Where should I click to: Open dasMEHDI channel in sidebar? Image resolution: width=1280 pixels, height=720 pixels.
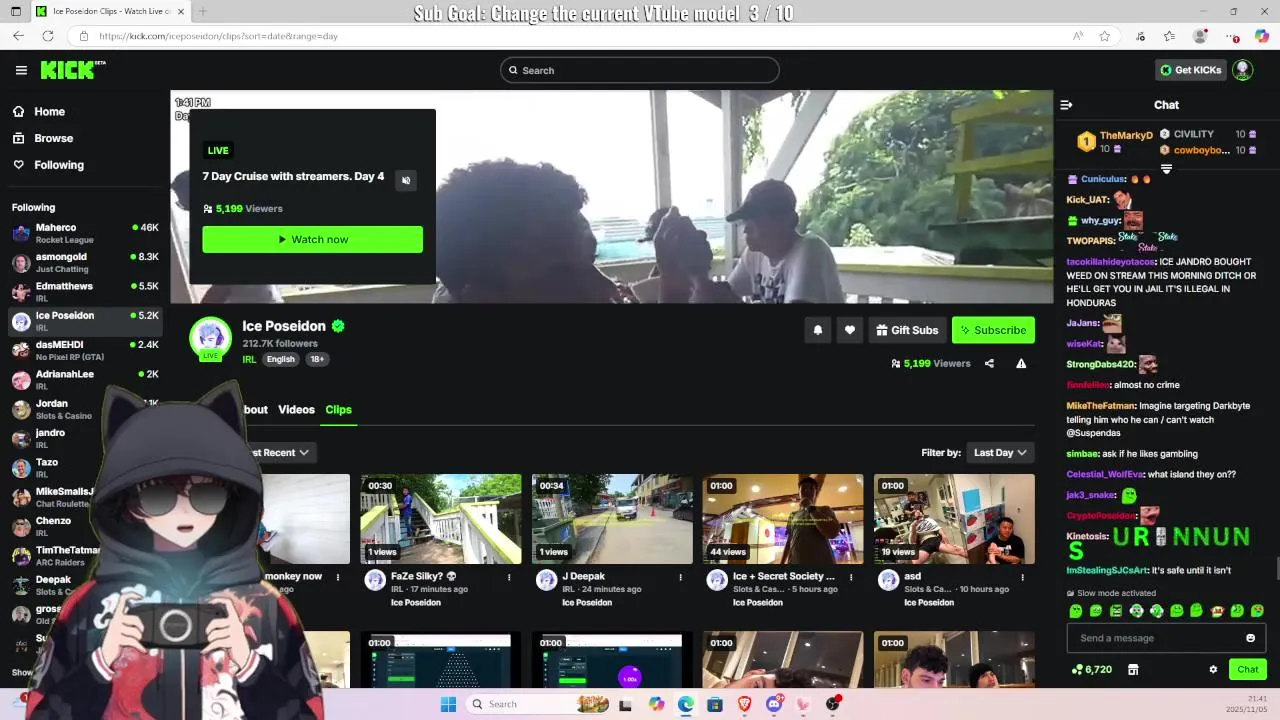pyautogui.click(x=85, y=350)
